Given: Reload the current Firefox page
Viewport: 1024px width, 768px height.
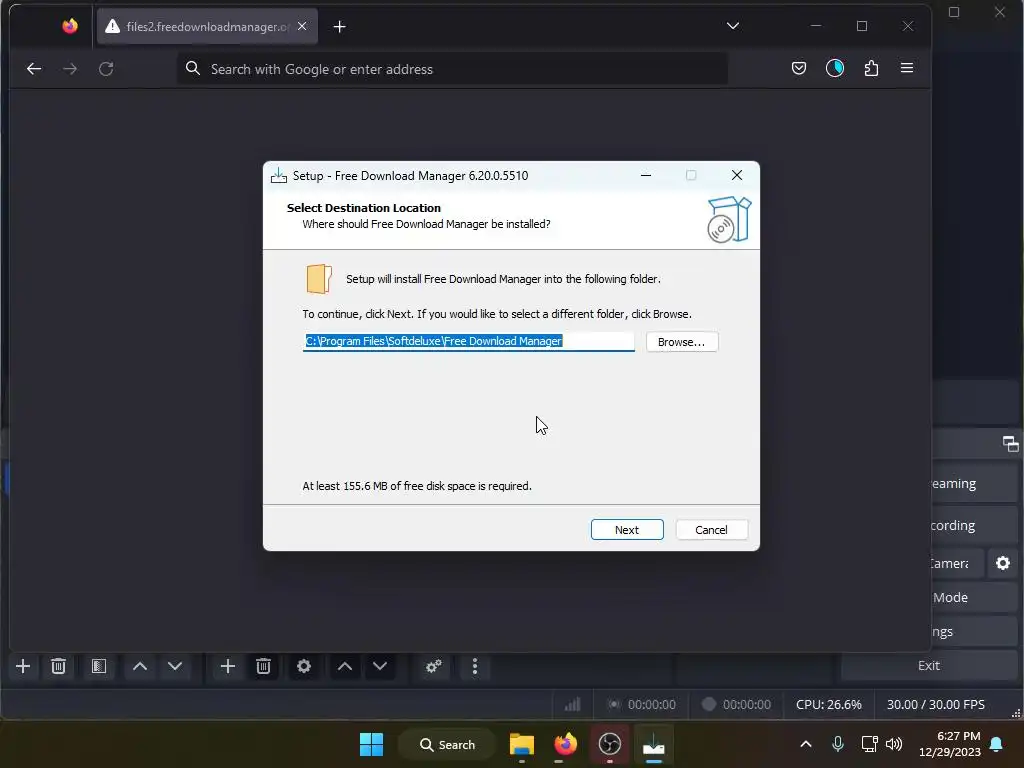Looking at the screenshot, I should pos(106,69).
